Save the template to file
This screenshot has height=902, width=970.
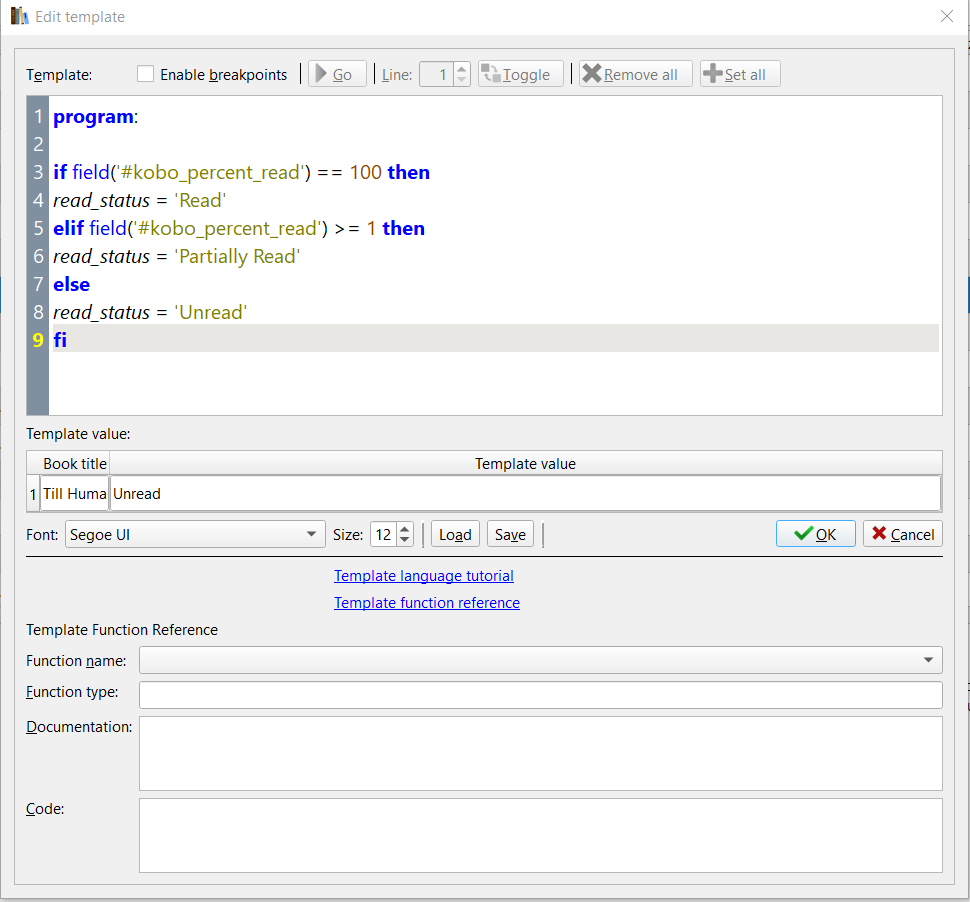pos(510,534)
